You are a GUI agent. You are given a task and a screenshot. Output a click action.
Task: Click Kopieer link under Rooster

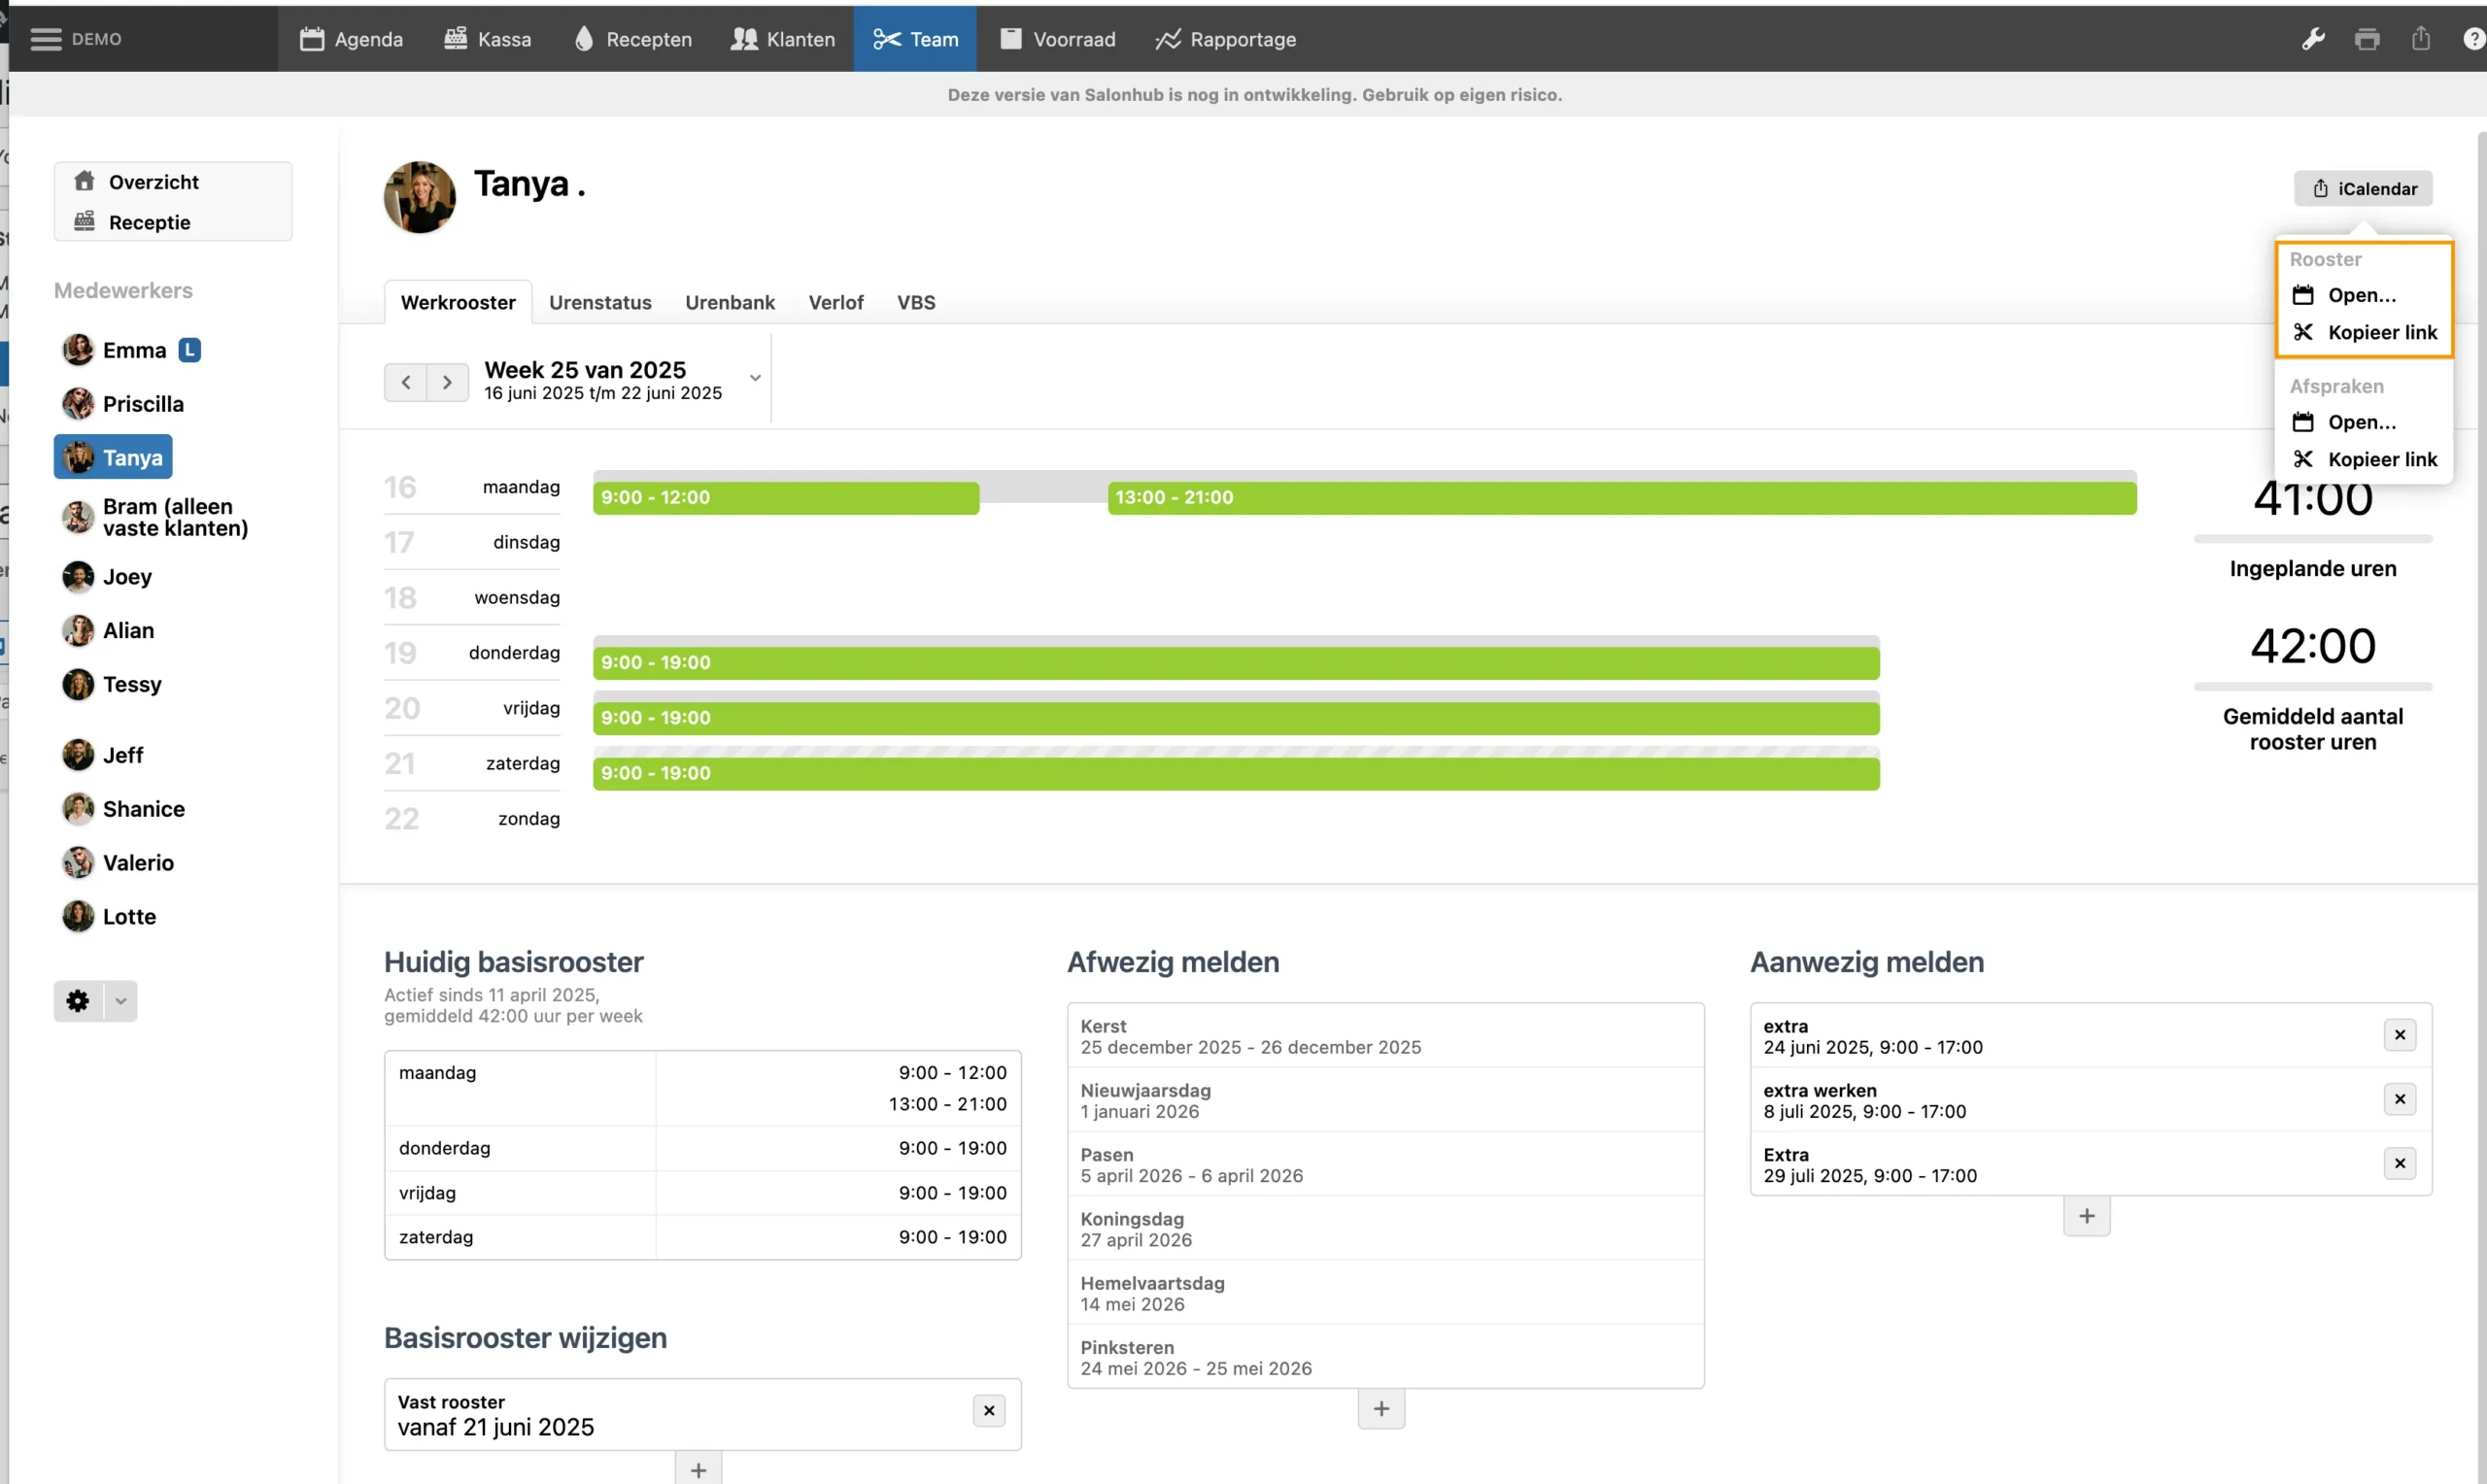coord(2381,332)
